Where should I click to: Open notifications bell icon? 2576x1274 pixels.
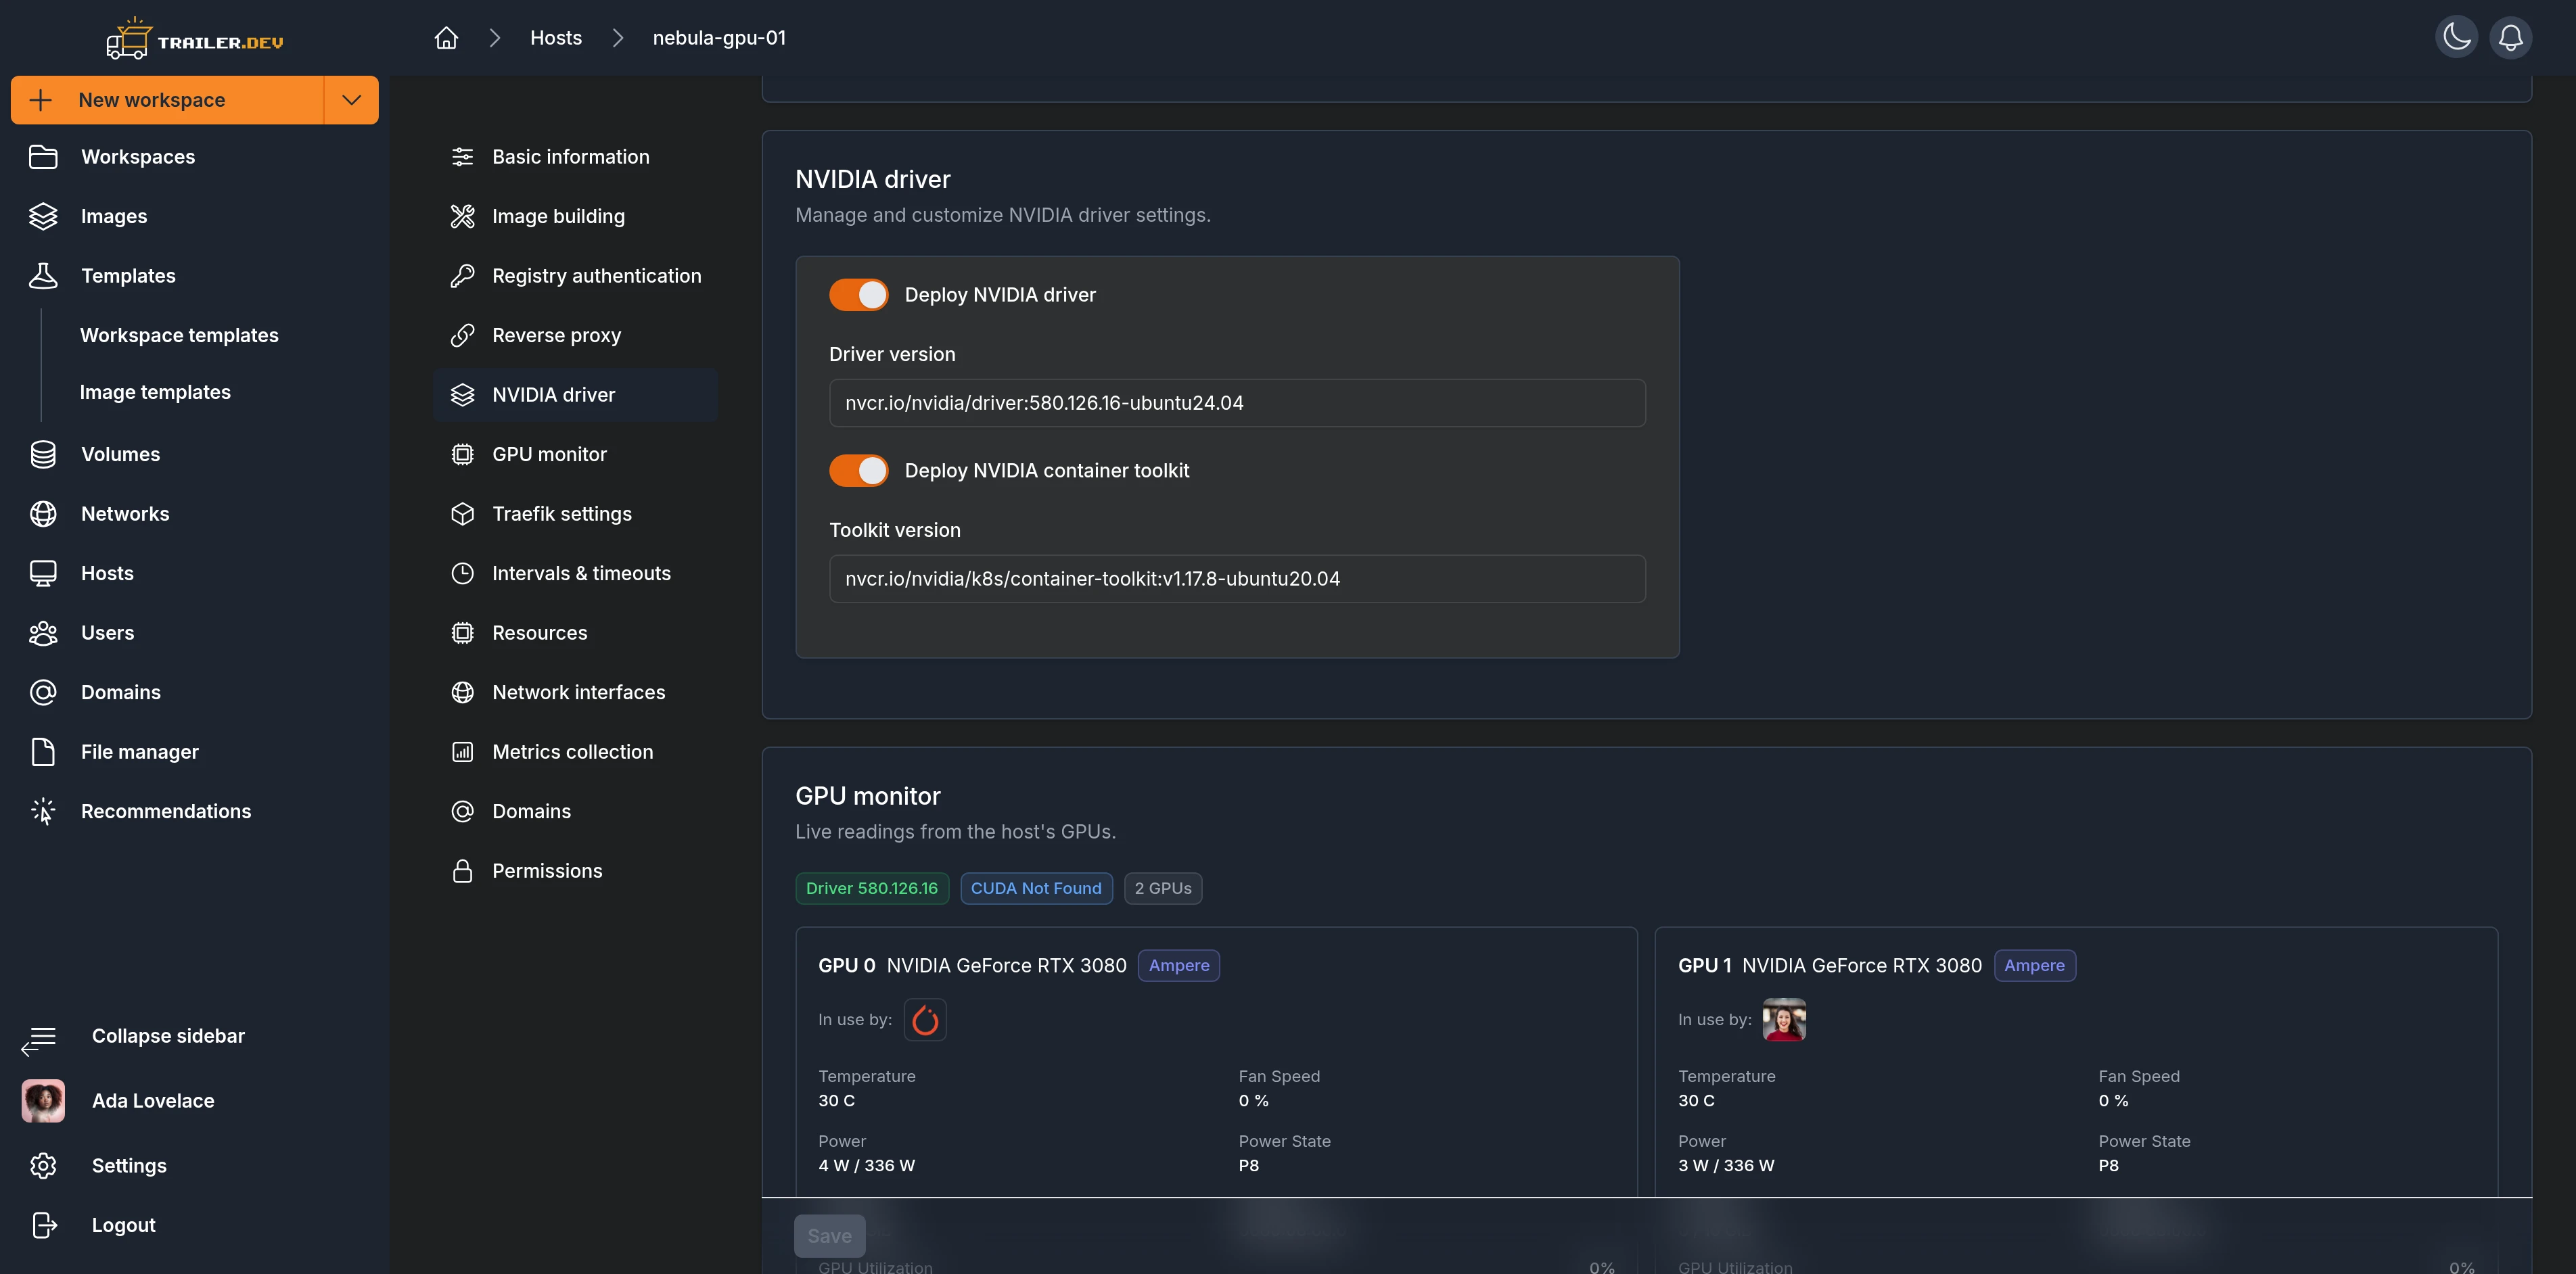(x=2510, y=38)
